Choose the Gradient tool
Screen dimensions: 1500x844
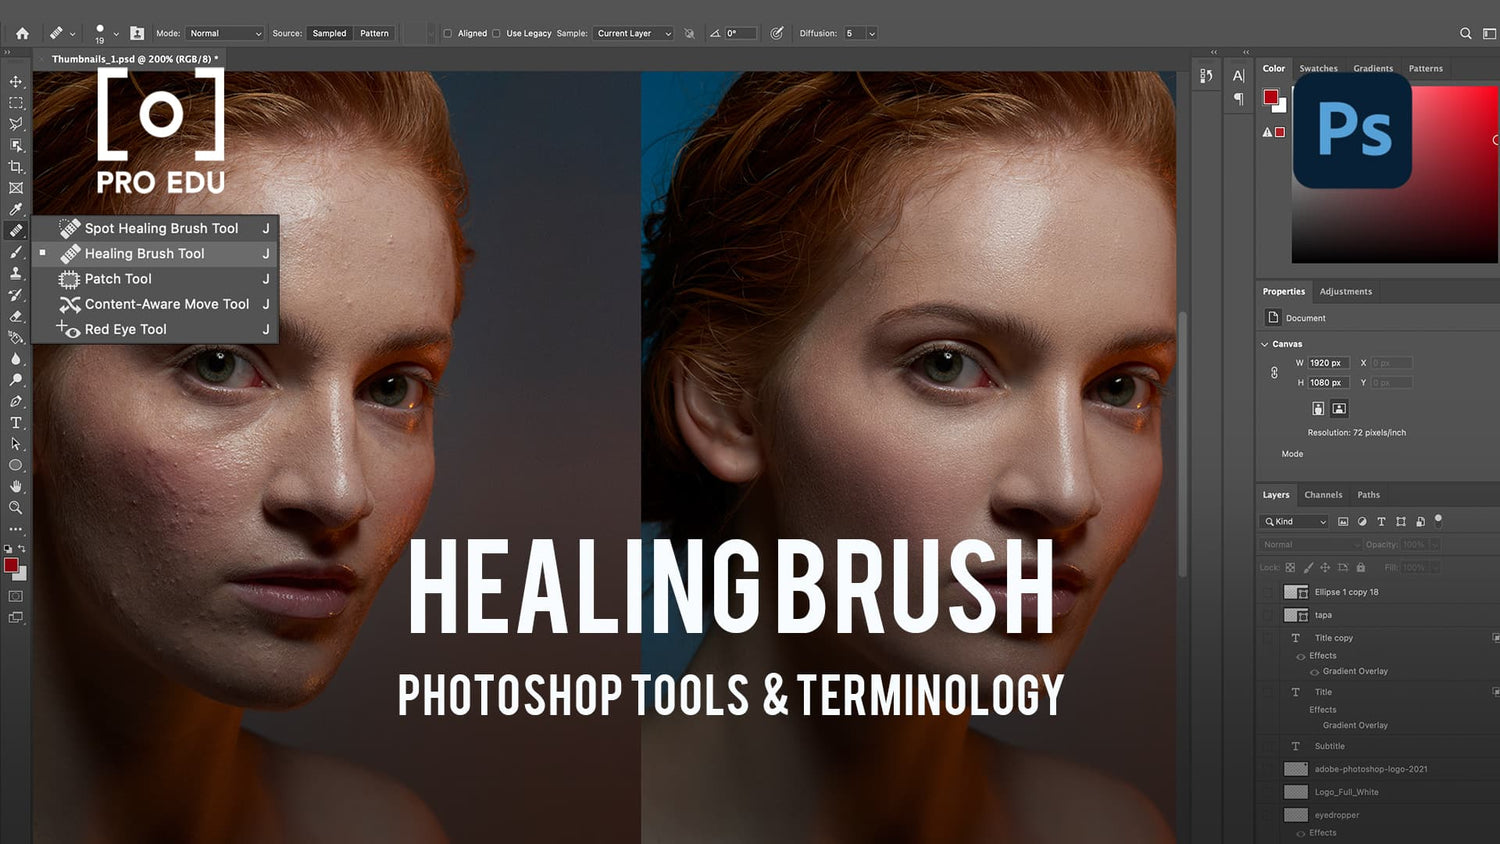16,337
